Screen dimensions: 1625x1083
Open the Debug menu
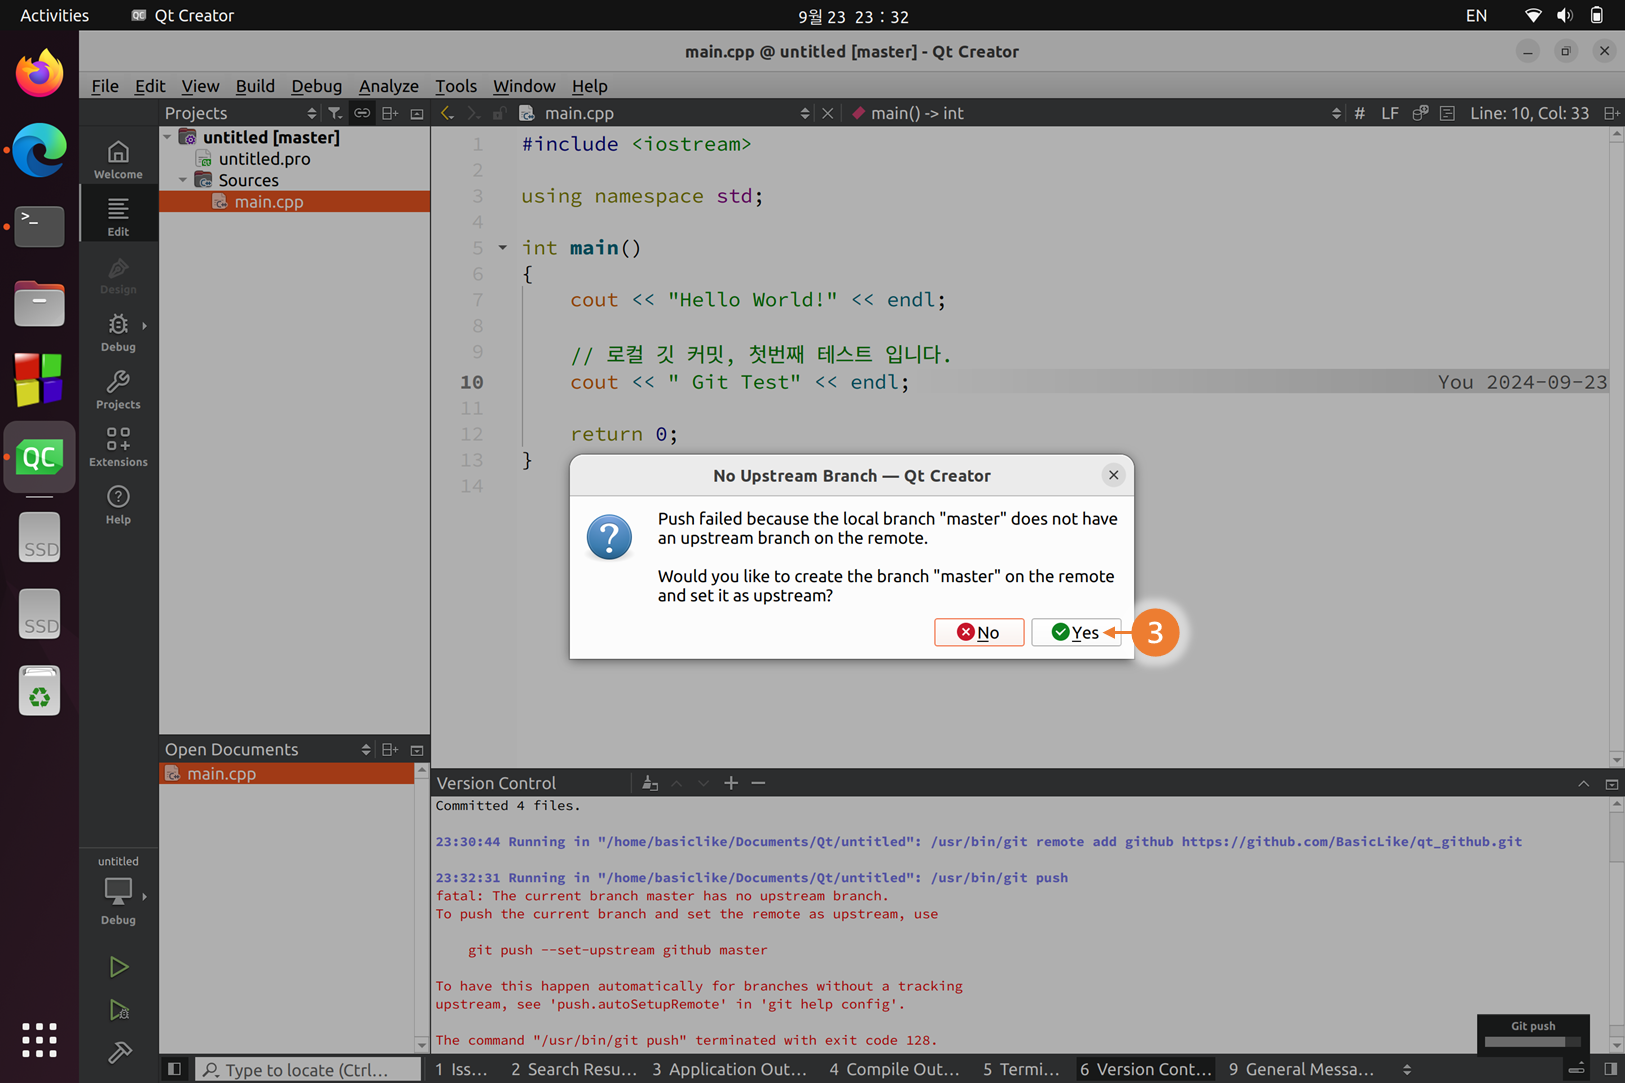click(x=316, y=86)
